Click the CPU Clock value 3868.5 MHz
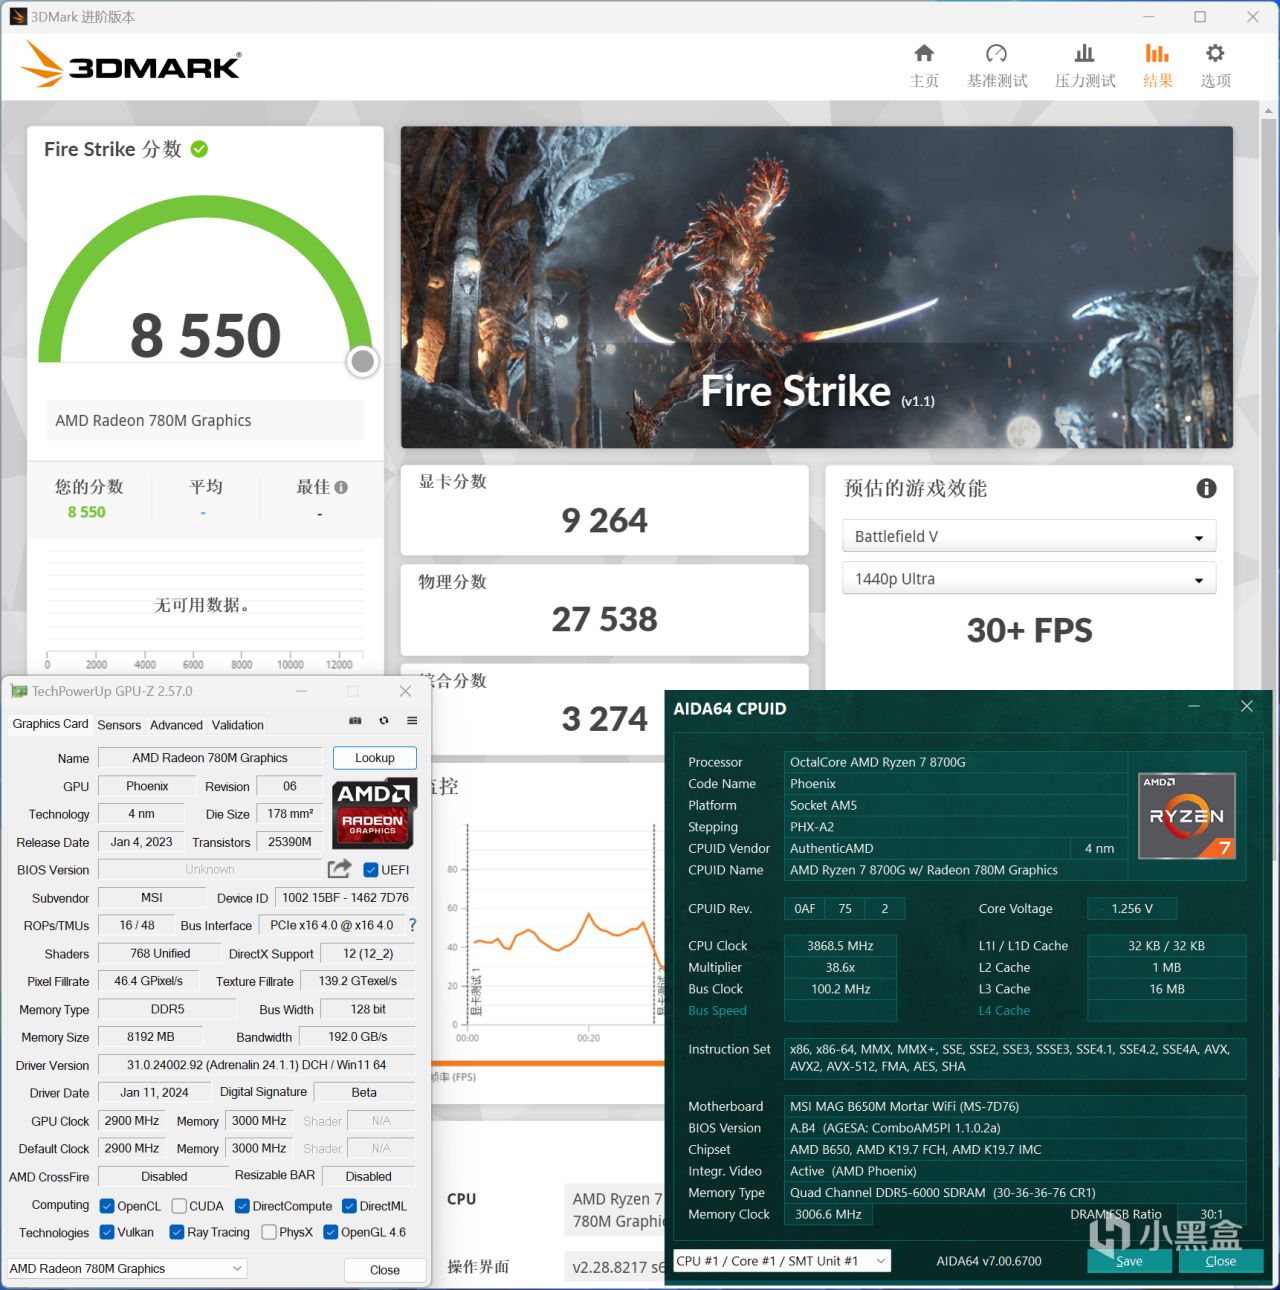 pos(840,946)
